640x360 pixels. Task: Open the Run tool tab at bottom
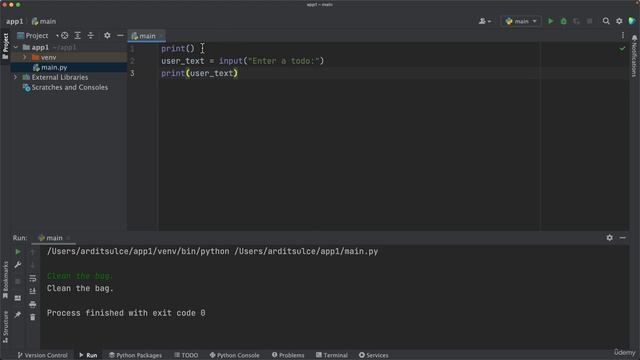[x=88, y=355]
